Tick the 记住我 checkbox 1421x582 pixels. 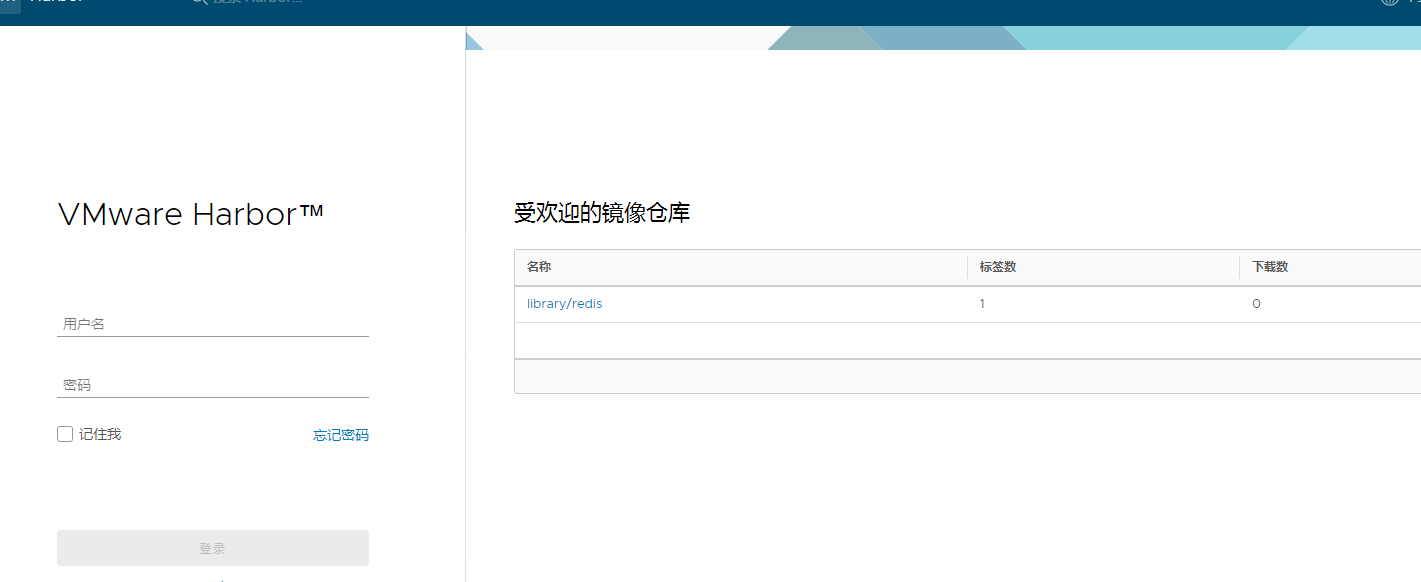65,434
